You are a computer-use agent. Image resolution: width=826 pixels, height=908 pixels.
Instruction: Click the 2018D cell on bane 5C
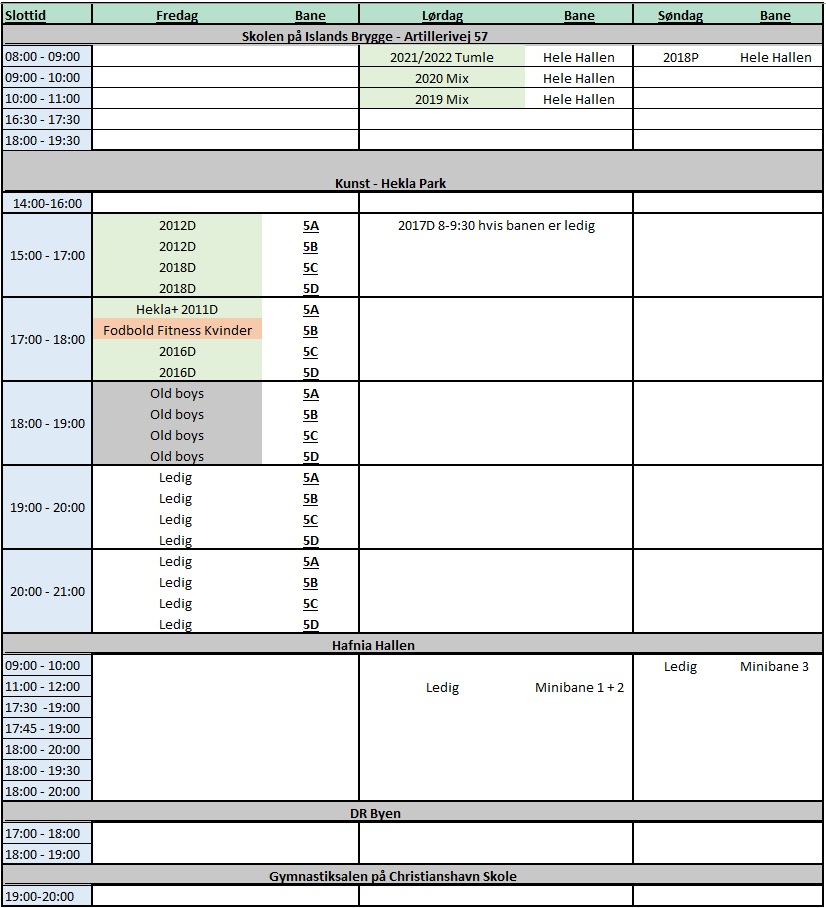(x=177, y=268)
